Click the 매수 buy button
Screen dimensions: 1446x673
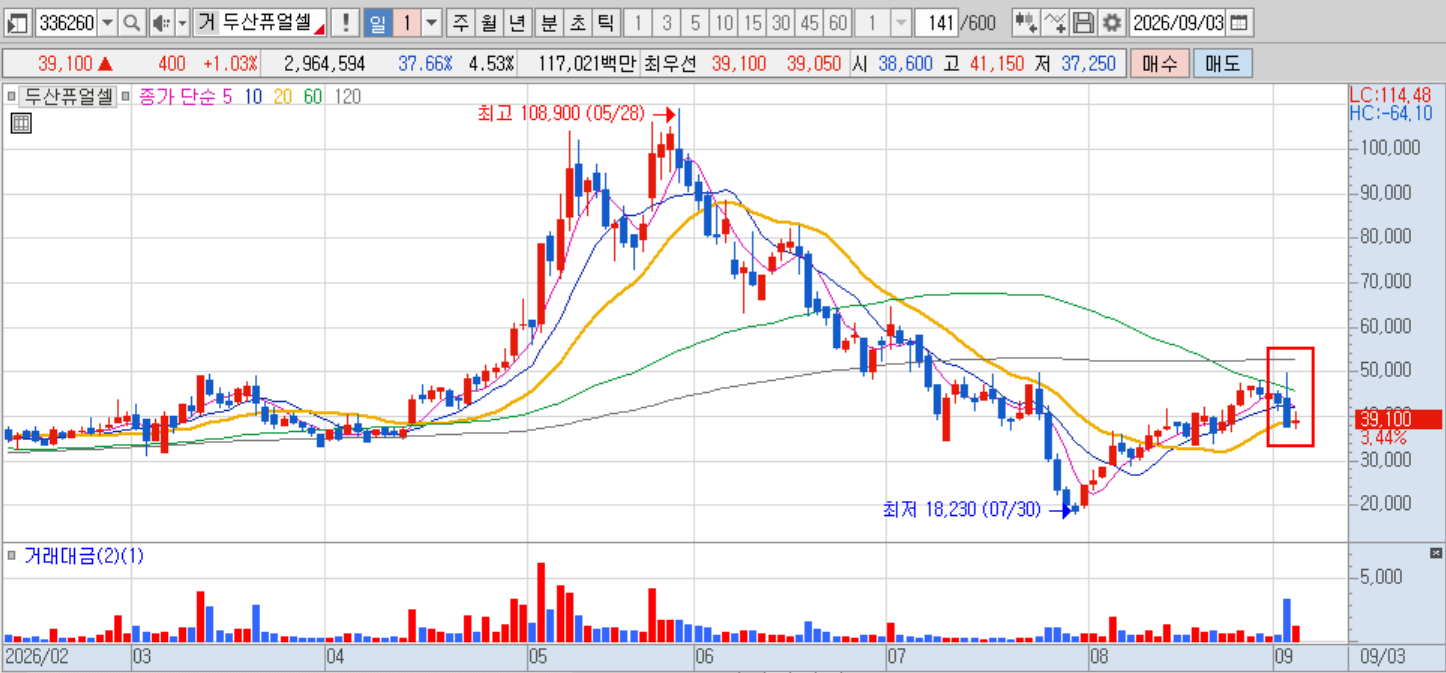[x=1160, y=64]
